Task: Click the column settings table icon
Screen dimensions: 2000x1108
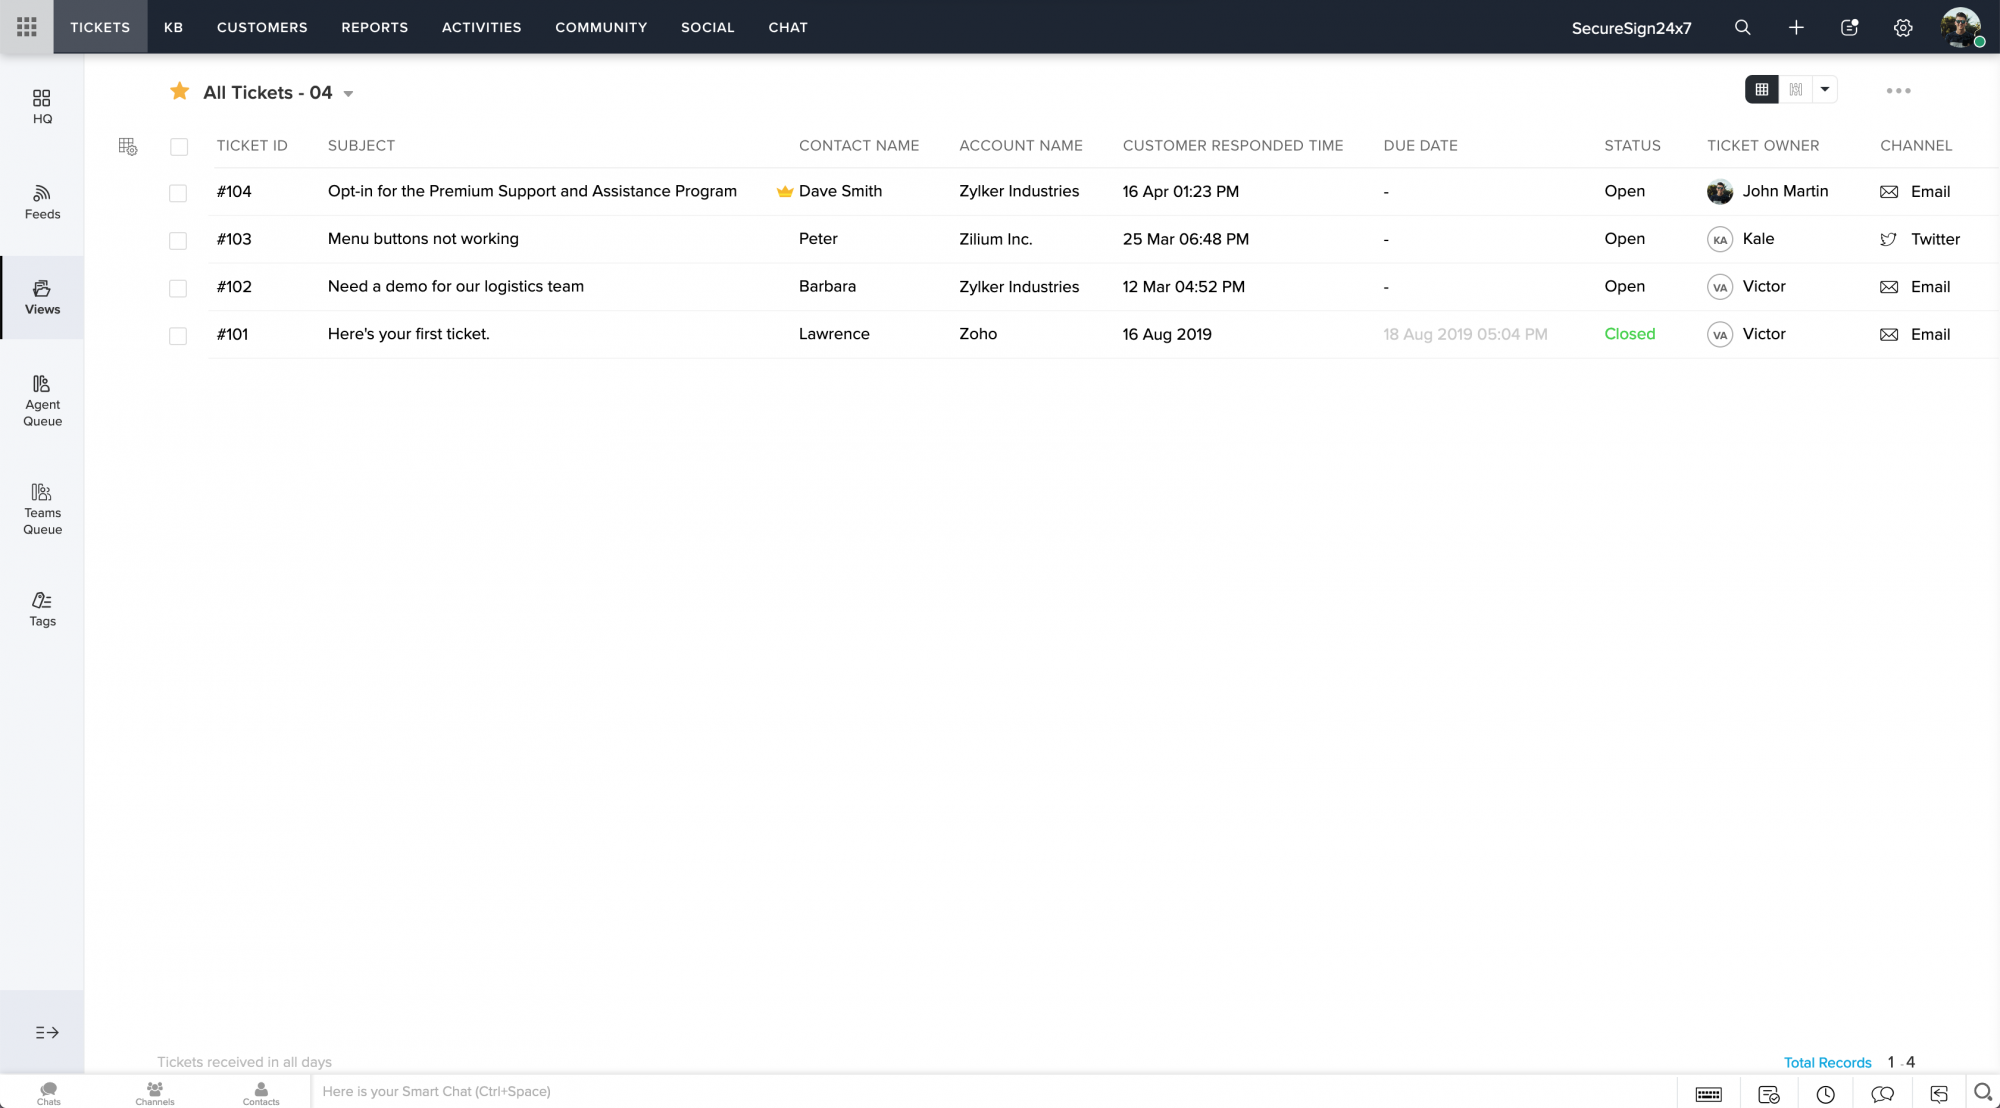Action: tap(128, 147)
